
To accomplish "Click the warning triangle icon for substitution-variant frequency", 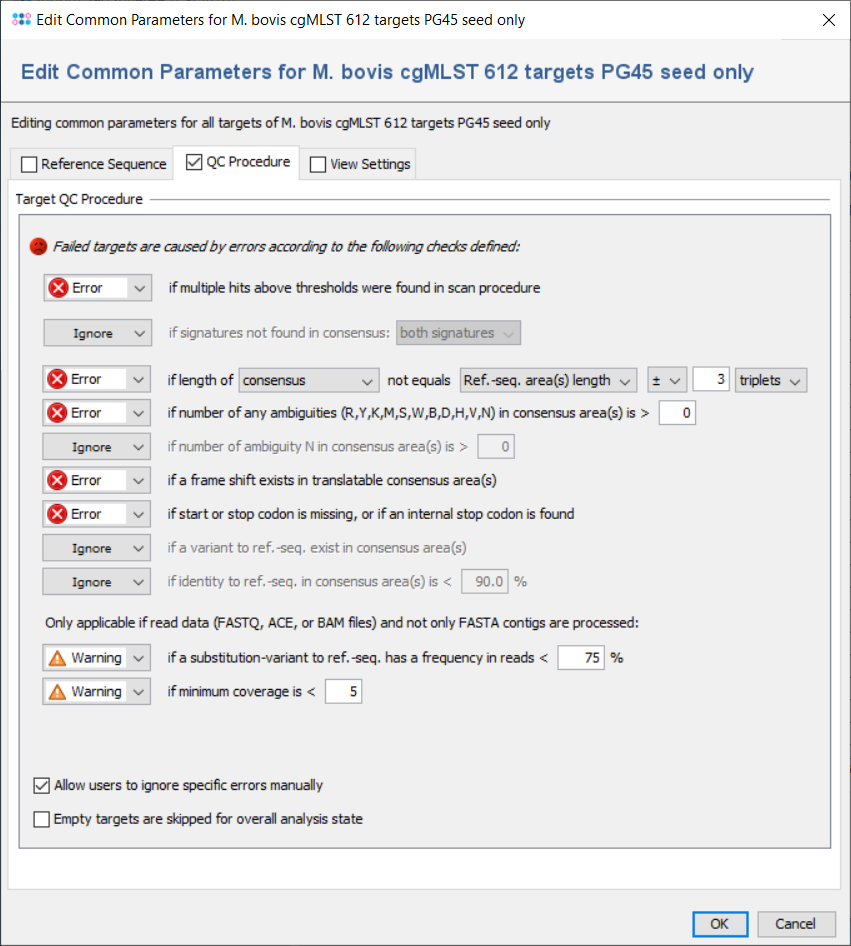I will click(57, 658).
